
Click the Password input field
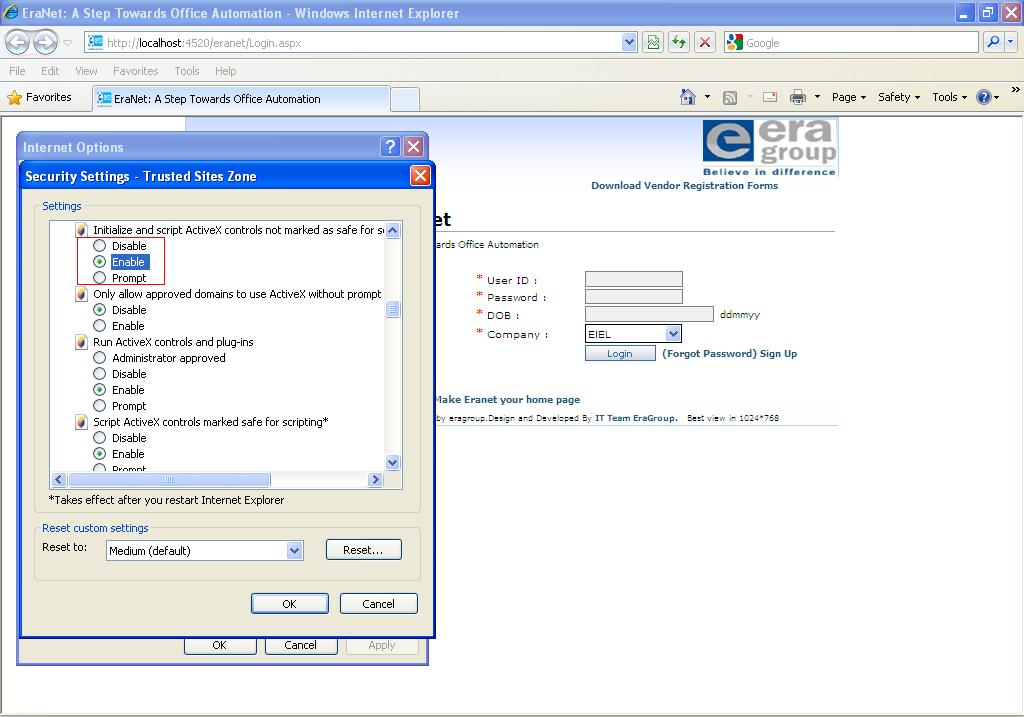tap(633, 297)
